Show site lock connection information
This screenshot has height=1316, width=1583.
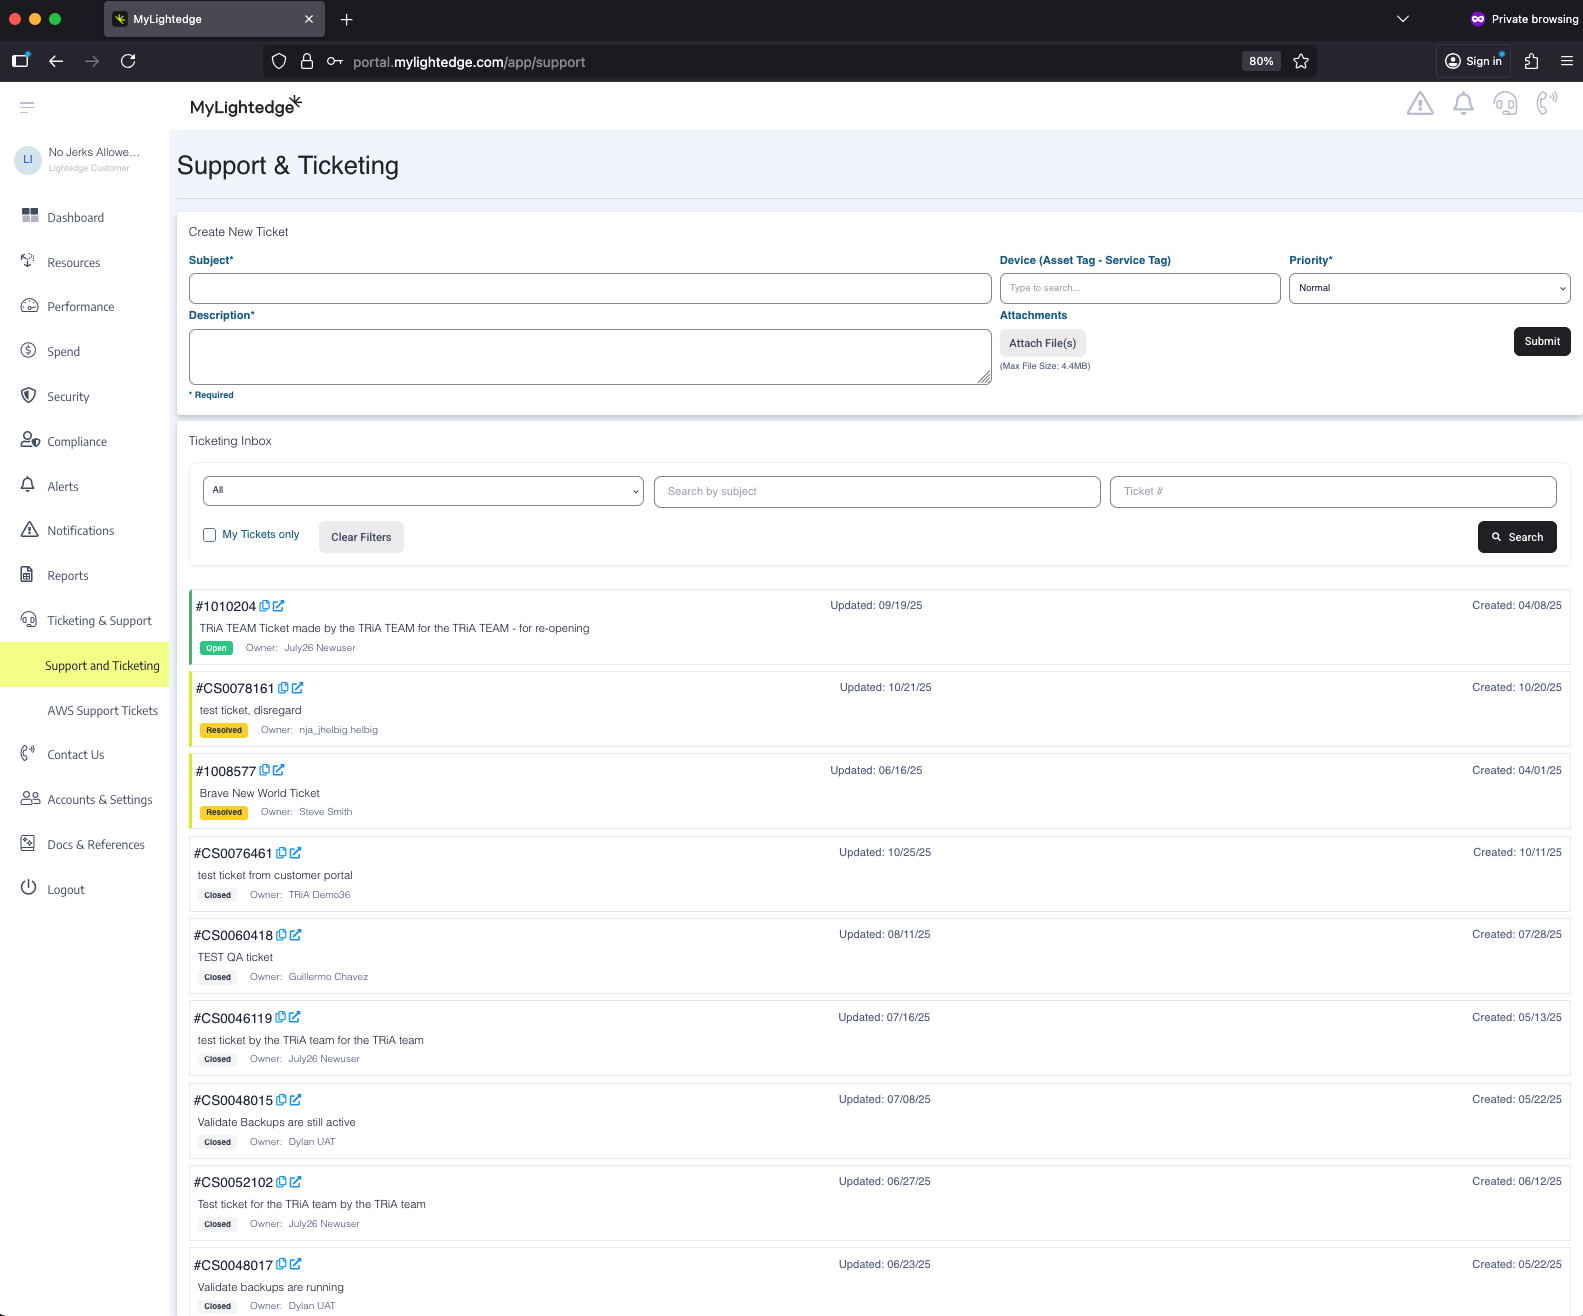pos(307,61)
